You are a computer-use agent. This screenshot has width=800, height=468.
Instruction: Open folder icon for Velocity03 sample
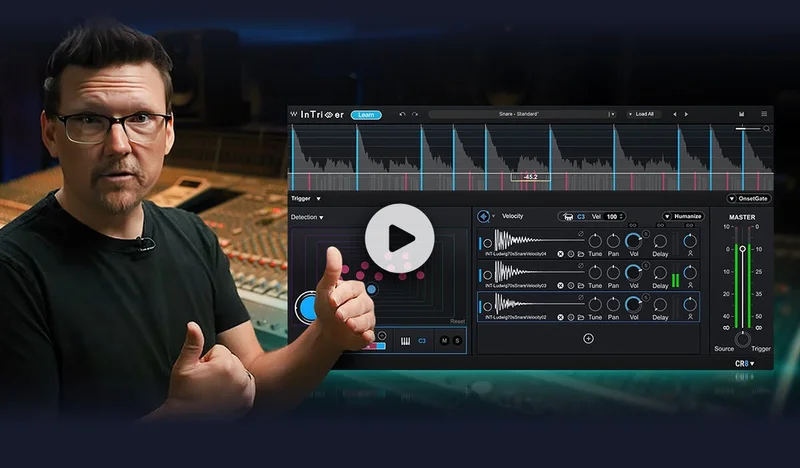click(581, 286)
